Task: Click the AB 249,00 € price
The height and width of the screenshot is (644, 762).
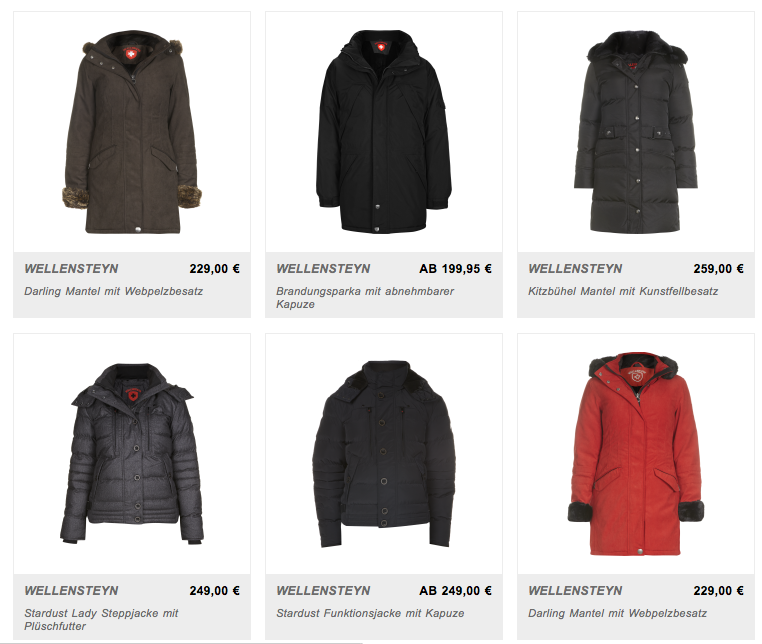Action: tap(455, 591)
